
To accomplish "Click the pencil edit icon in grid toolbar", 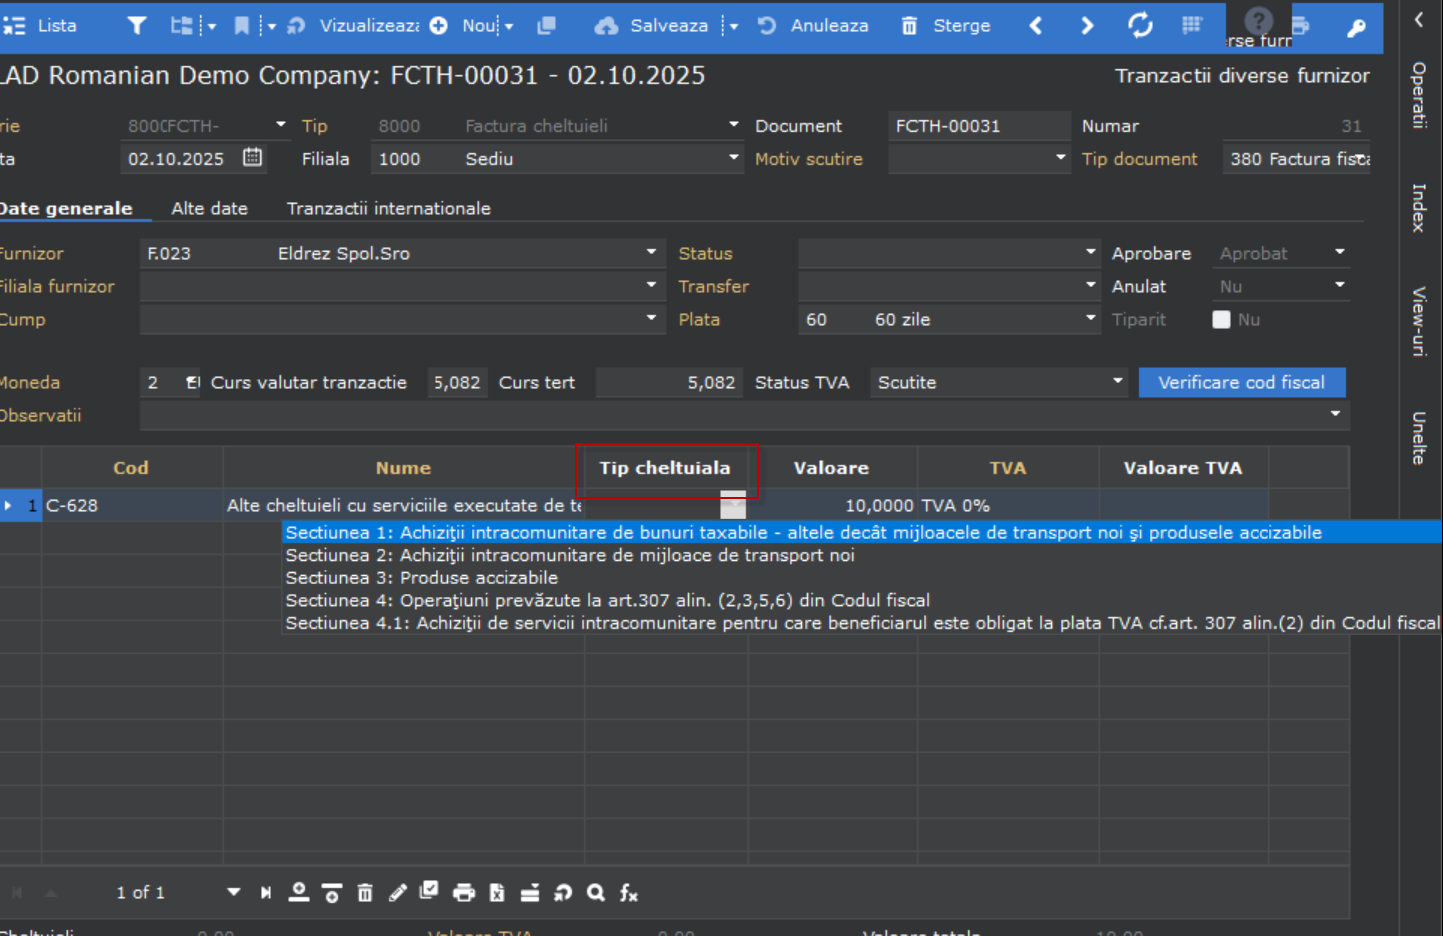I will point(398,893).
